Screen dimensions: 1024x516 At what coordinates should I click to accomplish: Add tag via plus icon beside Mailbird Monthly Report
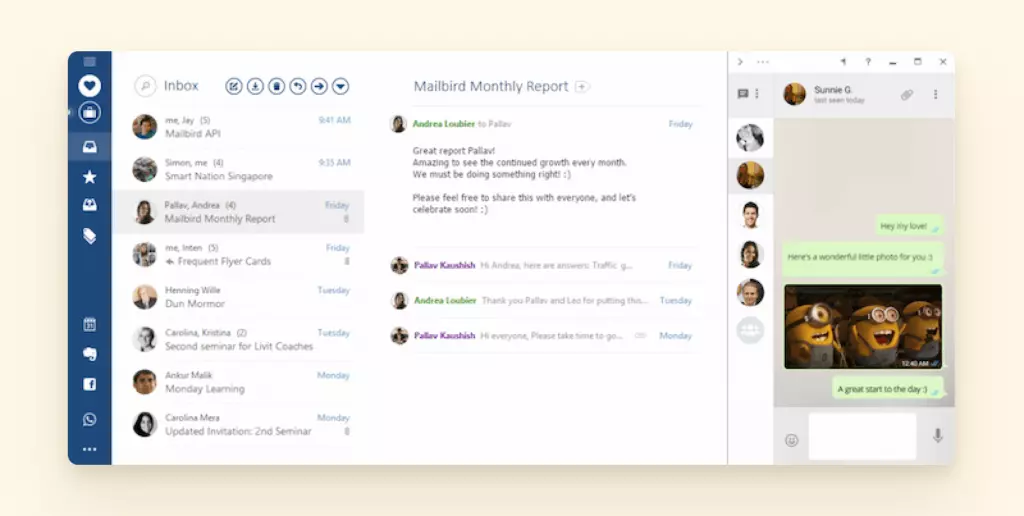pos(582,87)
